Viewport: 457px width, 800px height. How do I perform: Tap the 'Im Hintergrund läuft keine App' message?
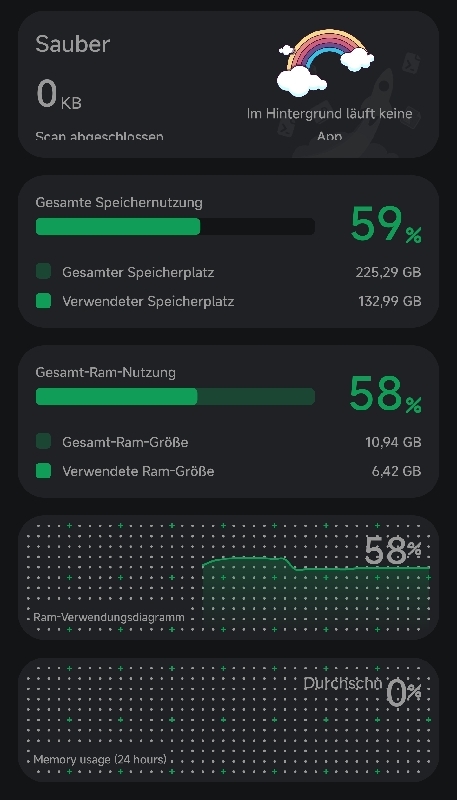329,124
